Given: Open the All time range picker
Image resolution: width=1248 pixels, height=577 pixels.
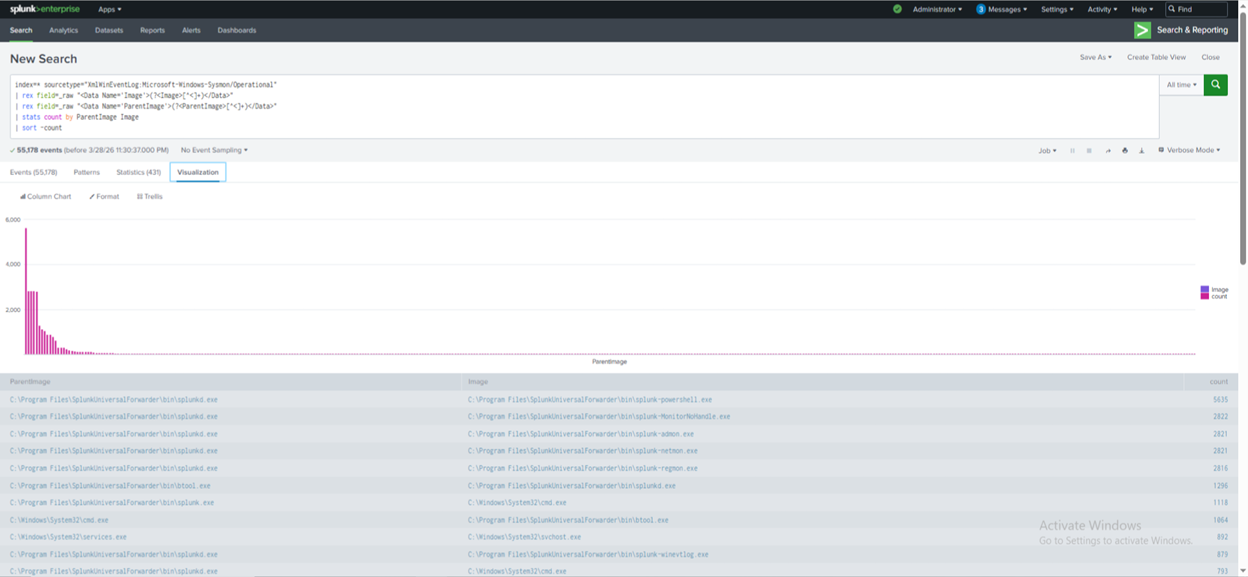Looking at the screenshot, I should 1181,85.
